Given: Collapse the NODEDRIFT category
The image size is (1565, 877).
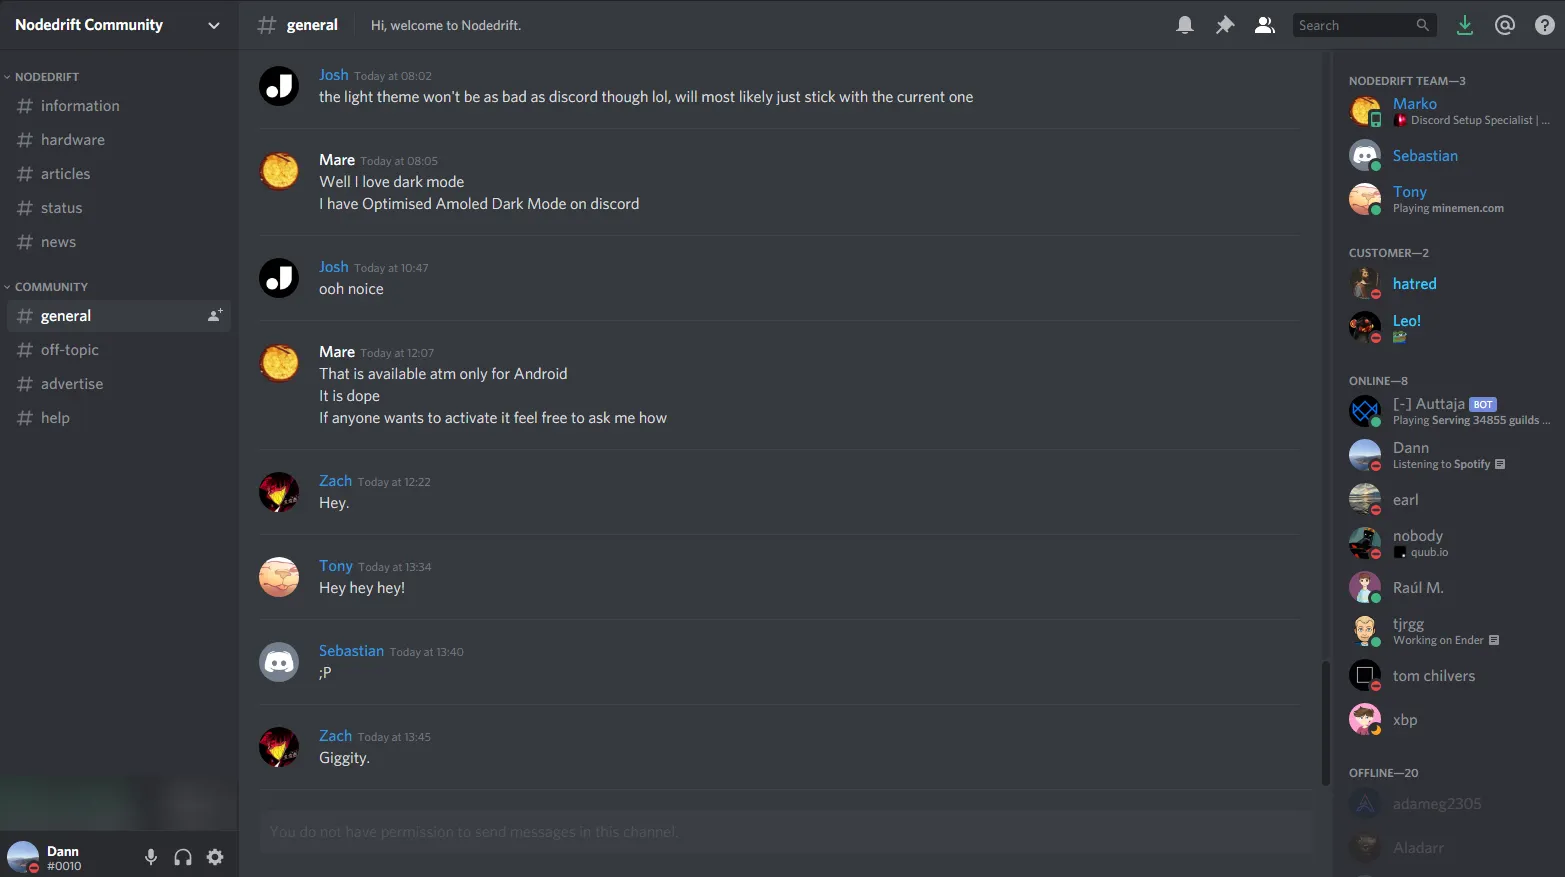Looking at the screenshot, I should (46, 77).
